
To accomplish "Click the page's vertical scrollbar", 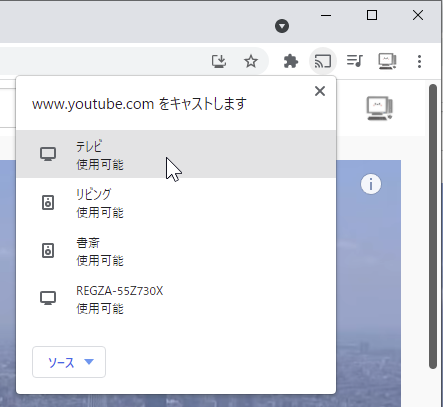I will [433, 227].
